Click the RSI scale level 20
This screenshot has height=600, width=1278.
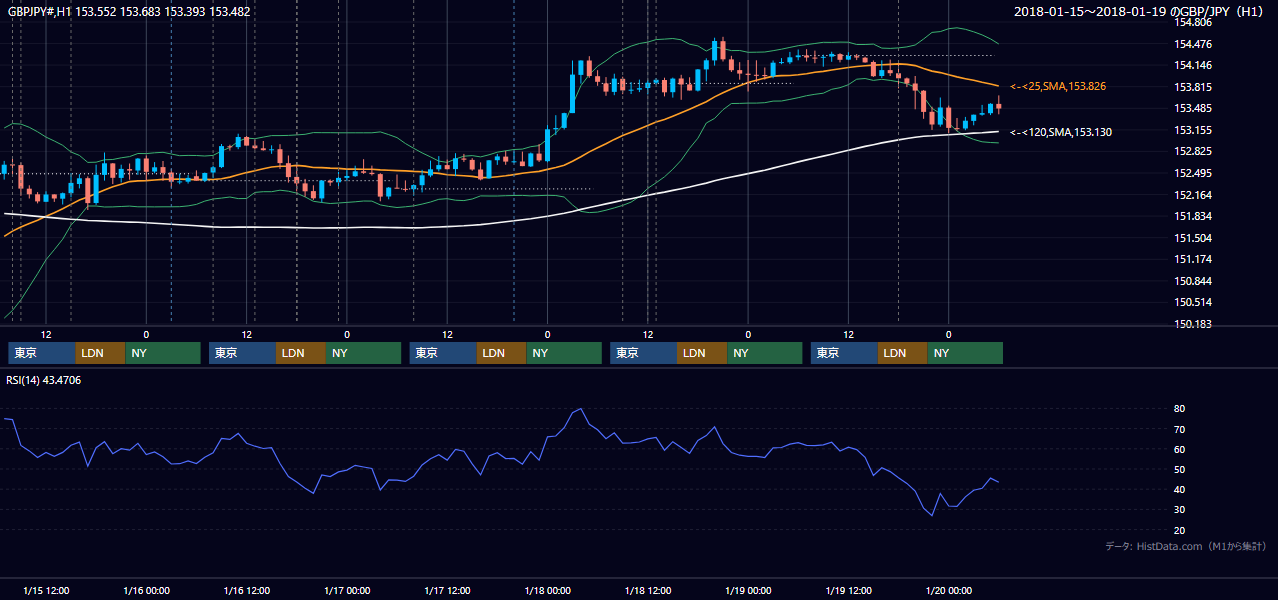1180,530
